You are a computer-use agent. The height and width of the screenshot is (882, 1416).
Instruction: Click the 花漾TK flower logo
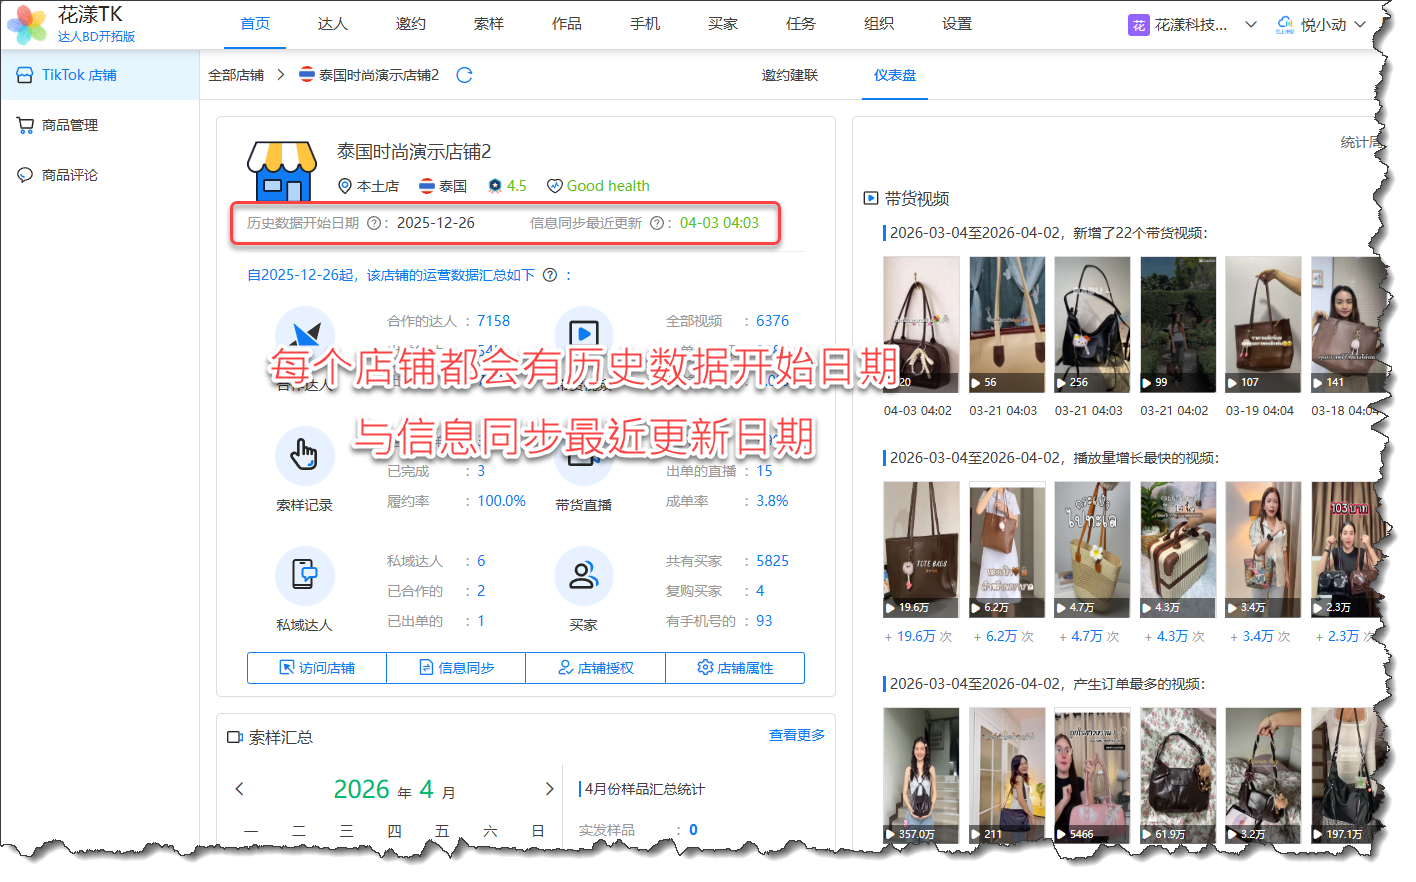[x=27, y=24]
